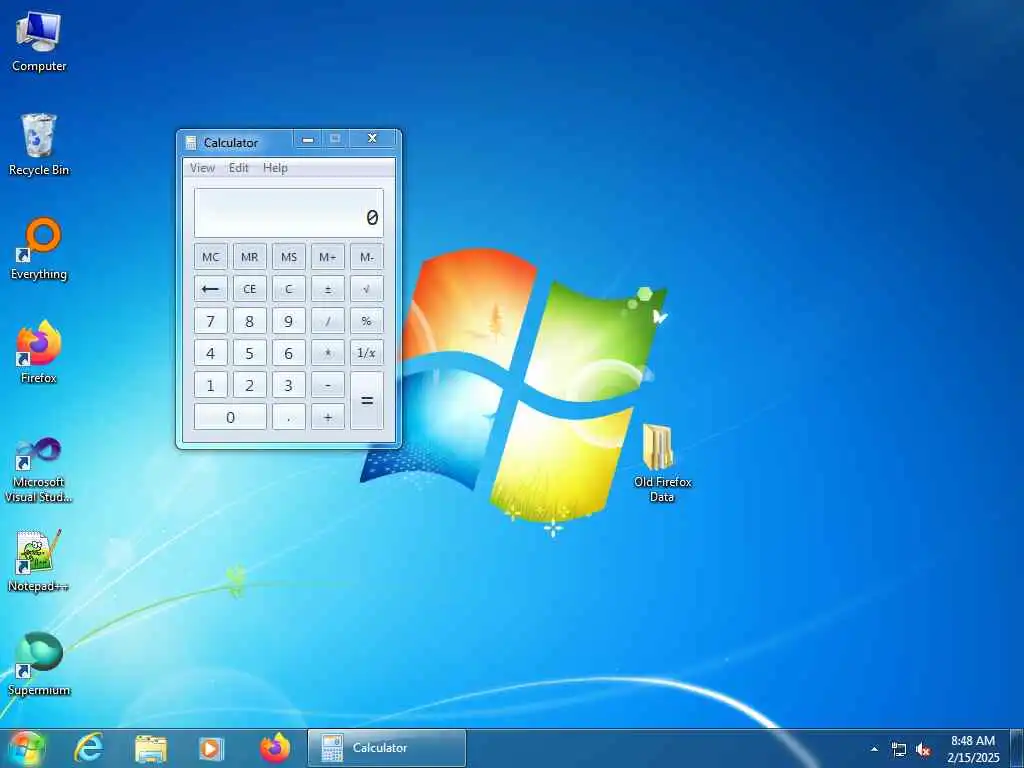This screenshot has height=768, width=1024.
Task: Click digit 7 on the calculator
Action: (x=210, y=321)
